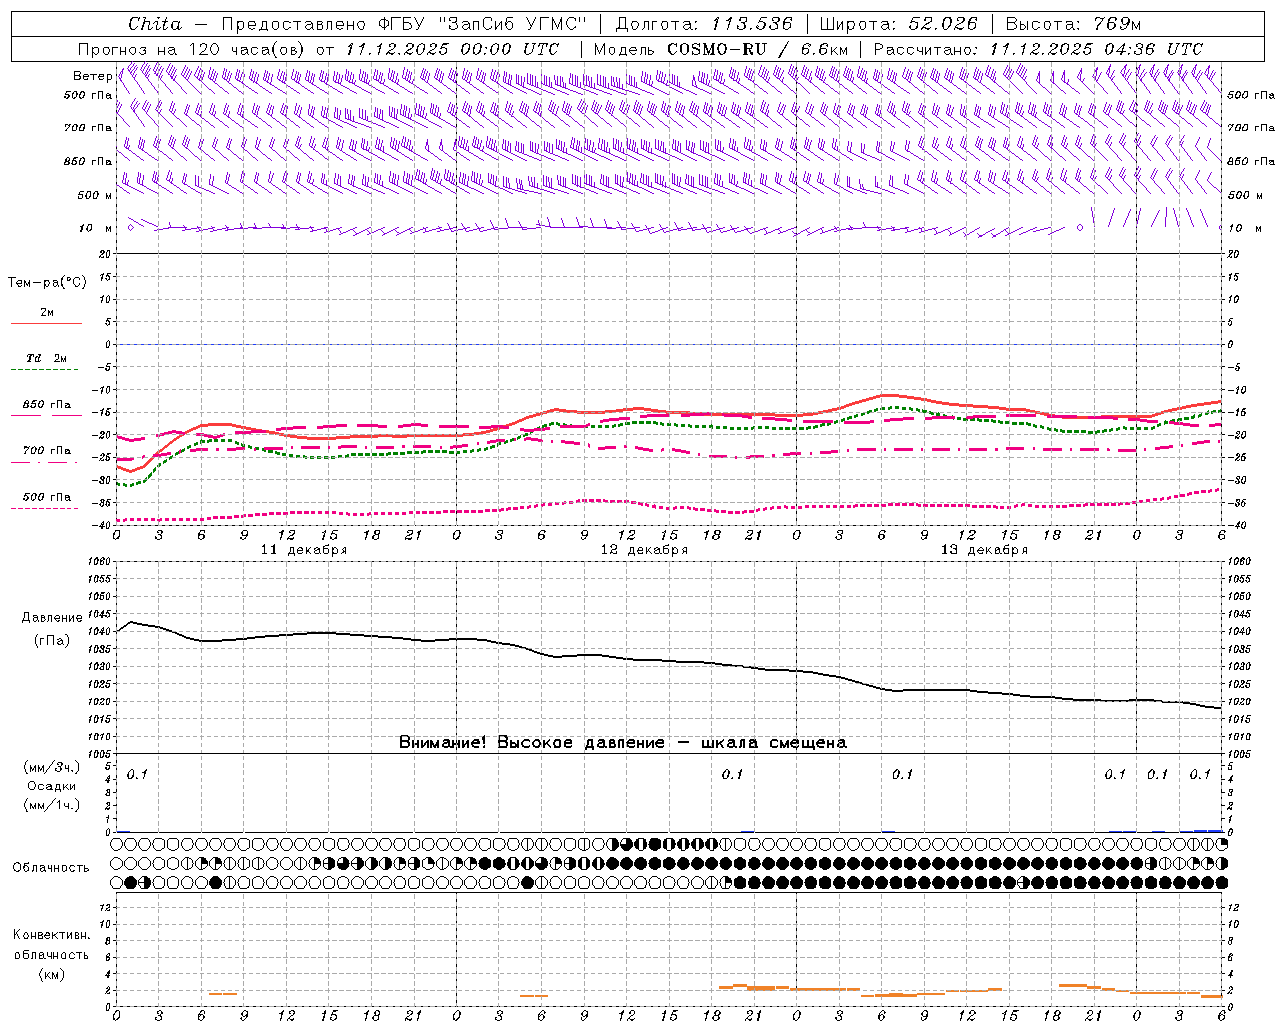Click the "11 декабря" date label

pos(304,550)
